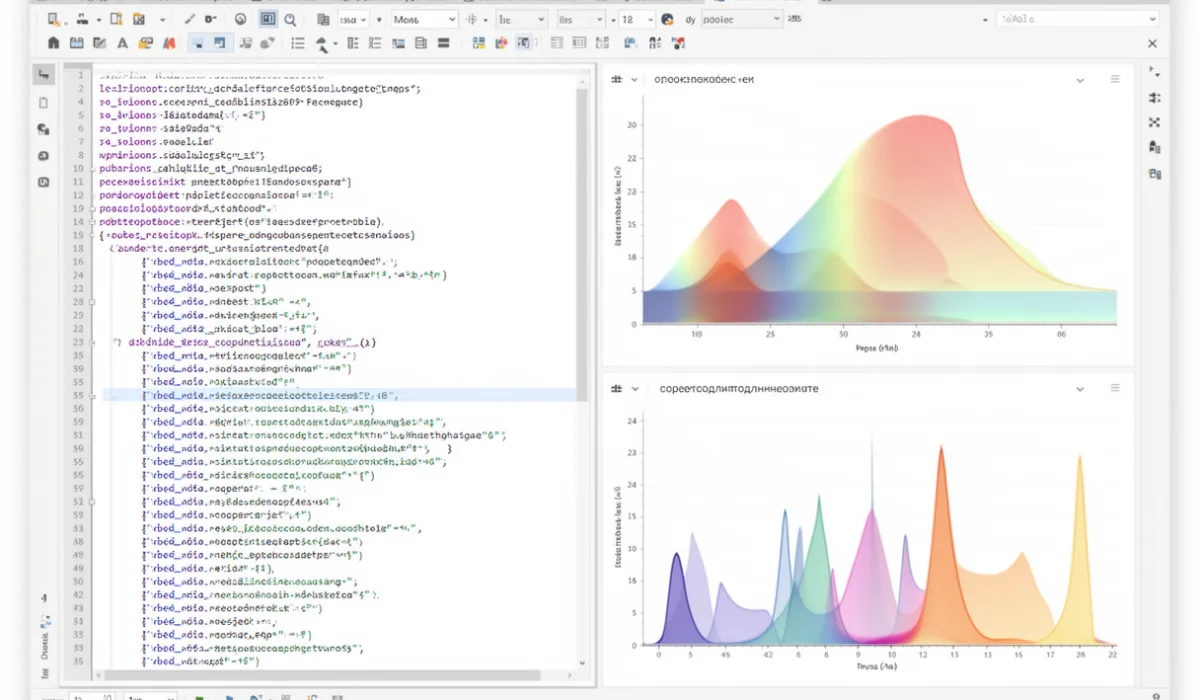Viewport: 1200px width, 700px height.
Task: Click the X button below the search field
Action: point(1152,43)
